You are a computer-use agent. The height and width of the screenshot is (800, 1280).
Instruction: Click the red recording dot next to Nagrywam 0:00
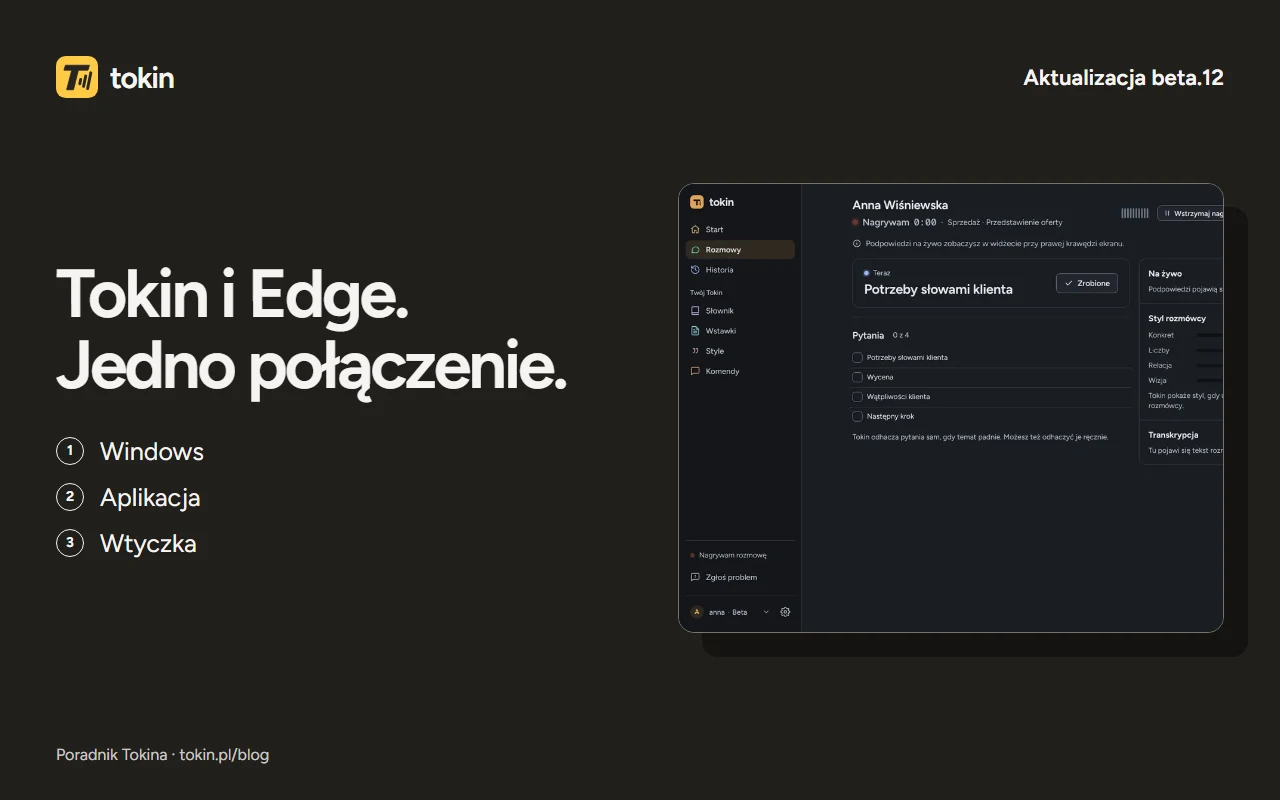(x=855, y=222)
